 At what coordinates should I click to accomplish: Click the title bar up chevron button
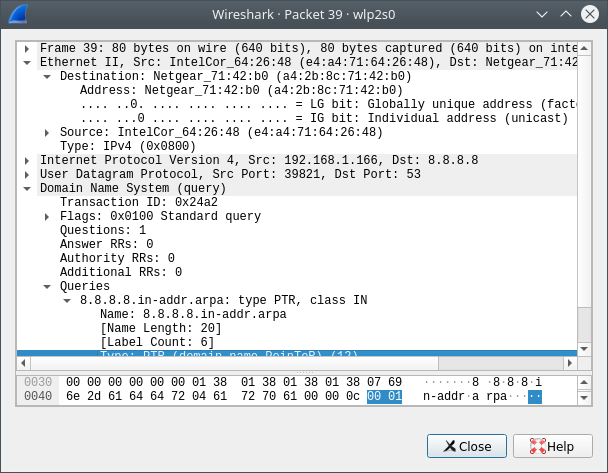pyautogui.click(x=566, y=14)
